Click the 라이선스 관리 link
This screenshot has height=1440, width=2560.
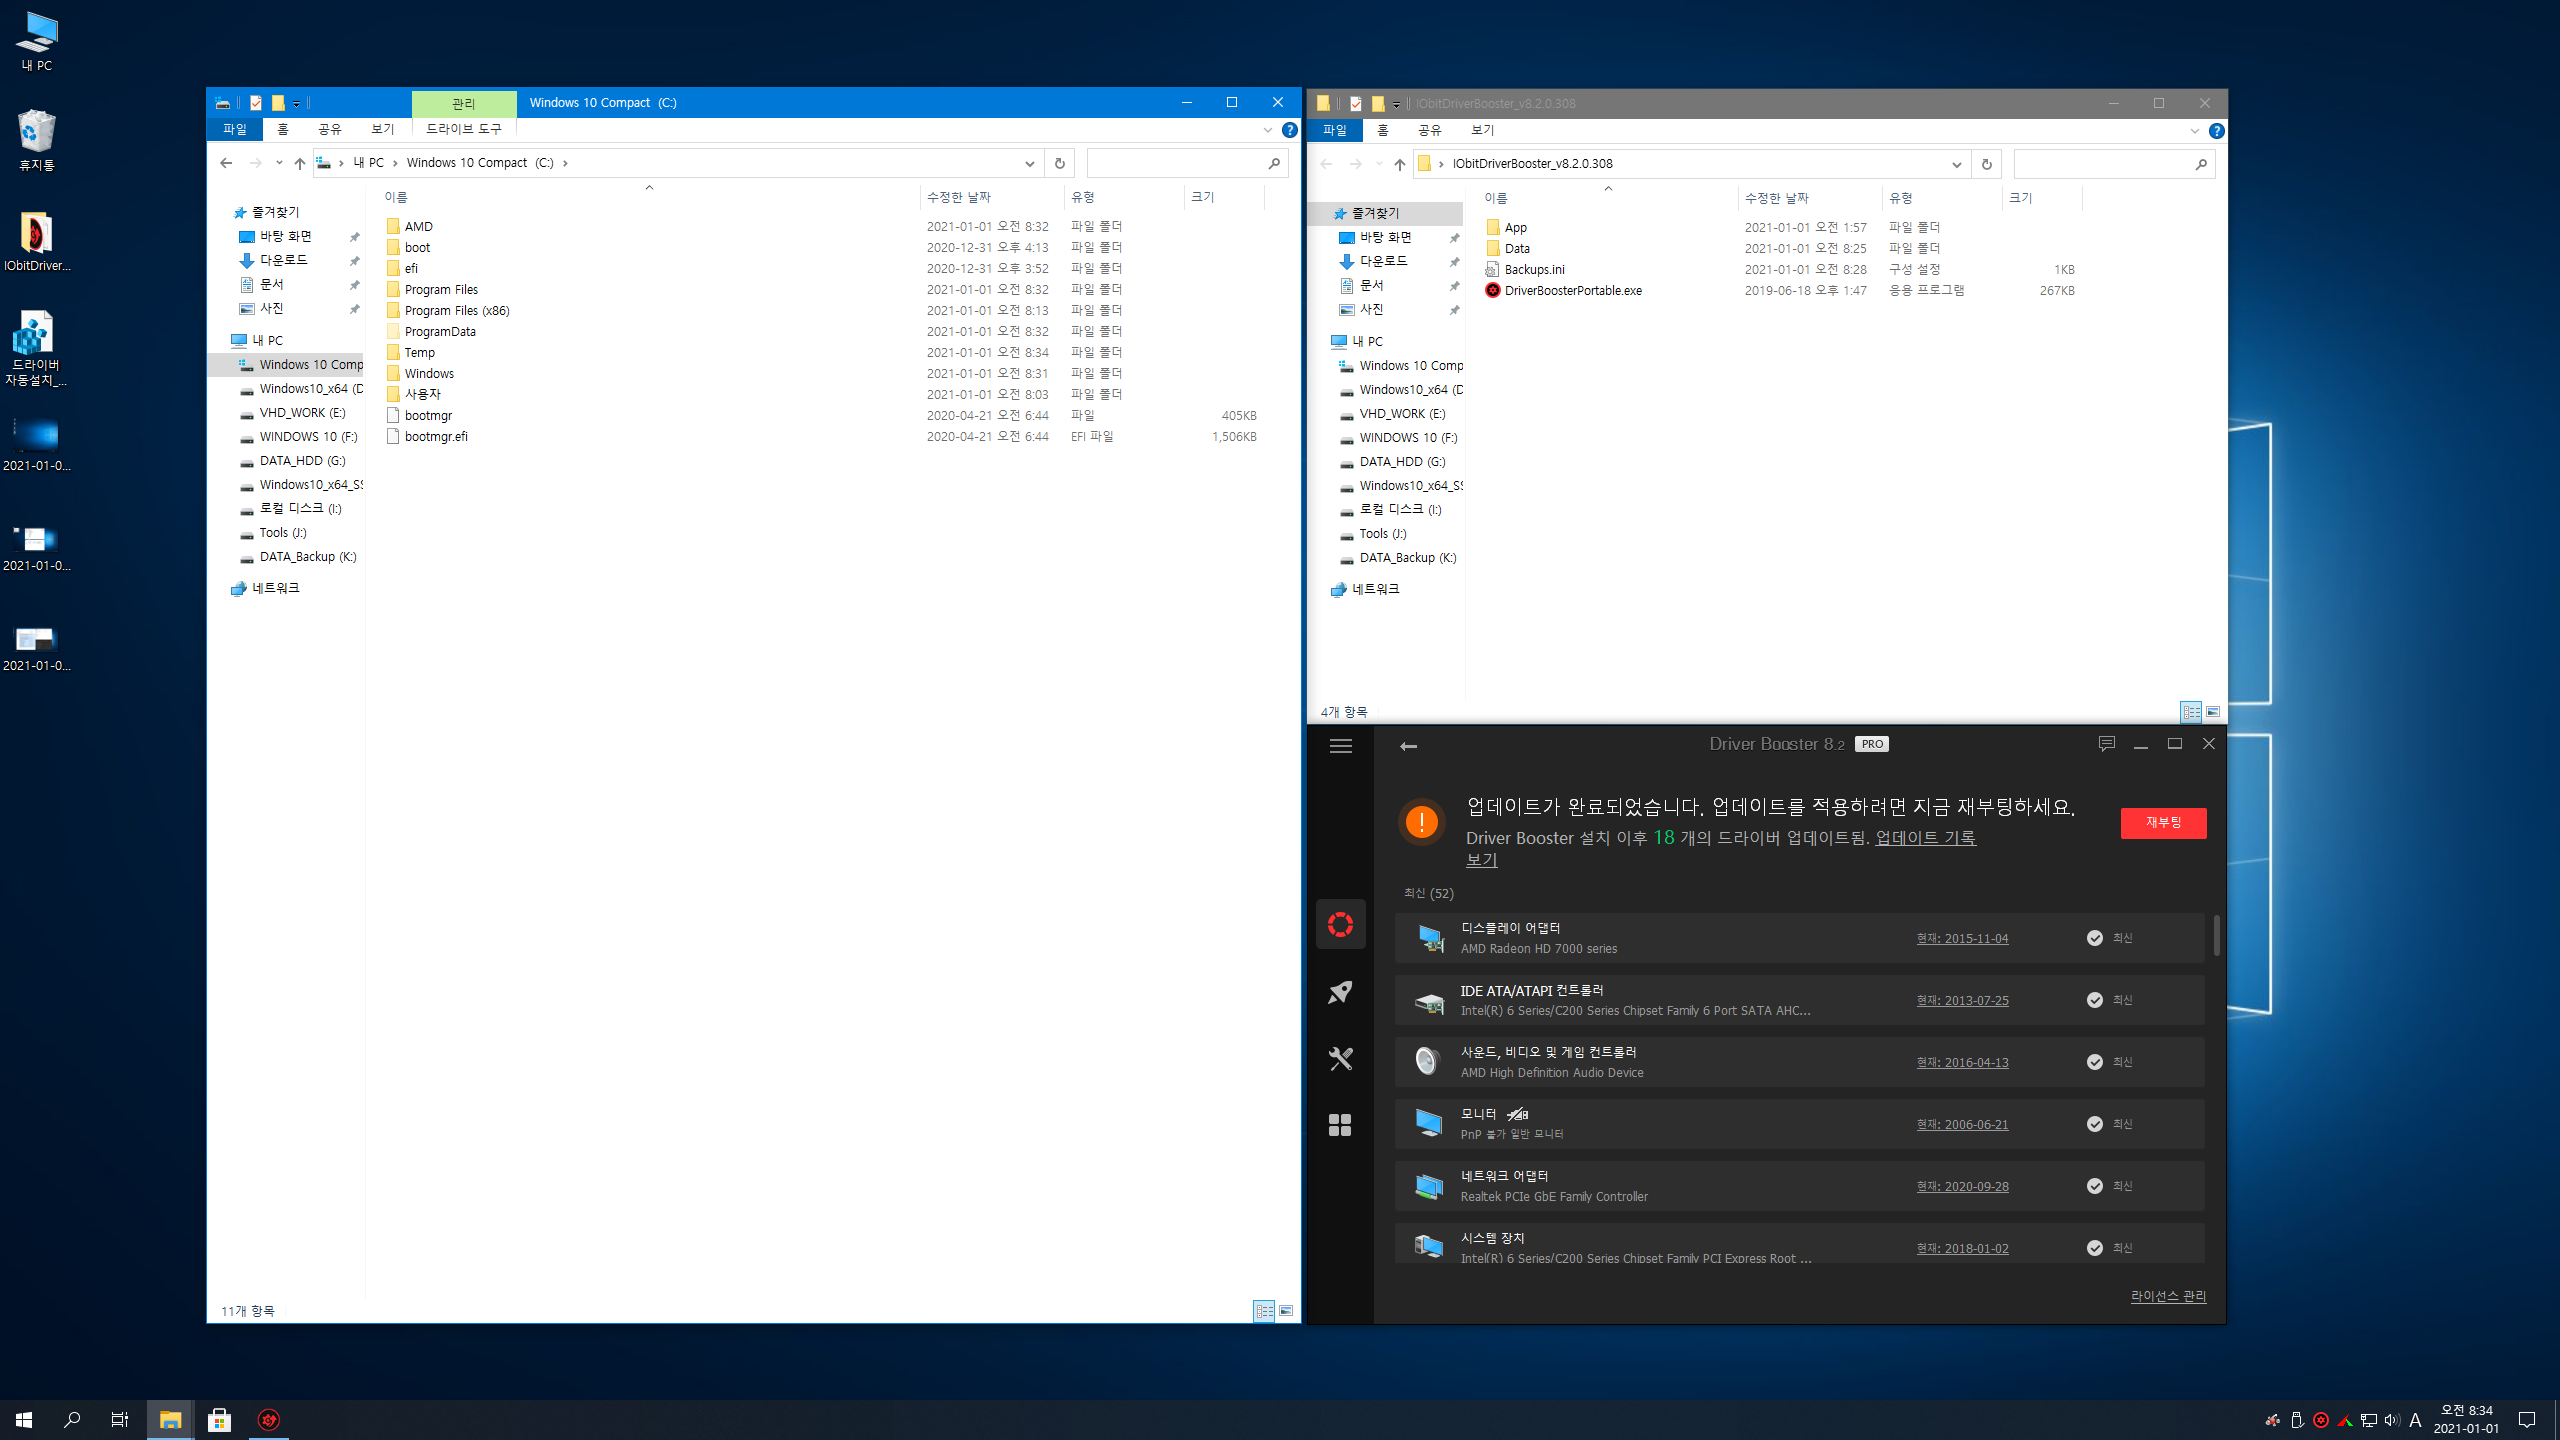coord(2168,1296)
